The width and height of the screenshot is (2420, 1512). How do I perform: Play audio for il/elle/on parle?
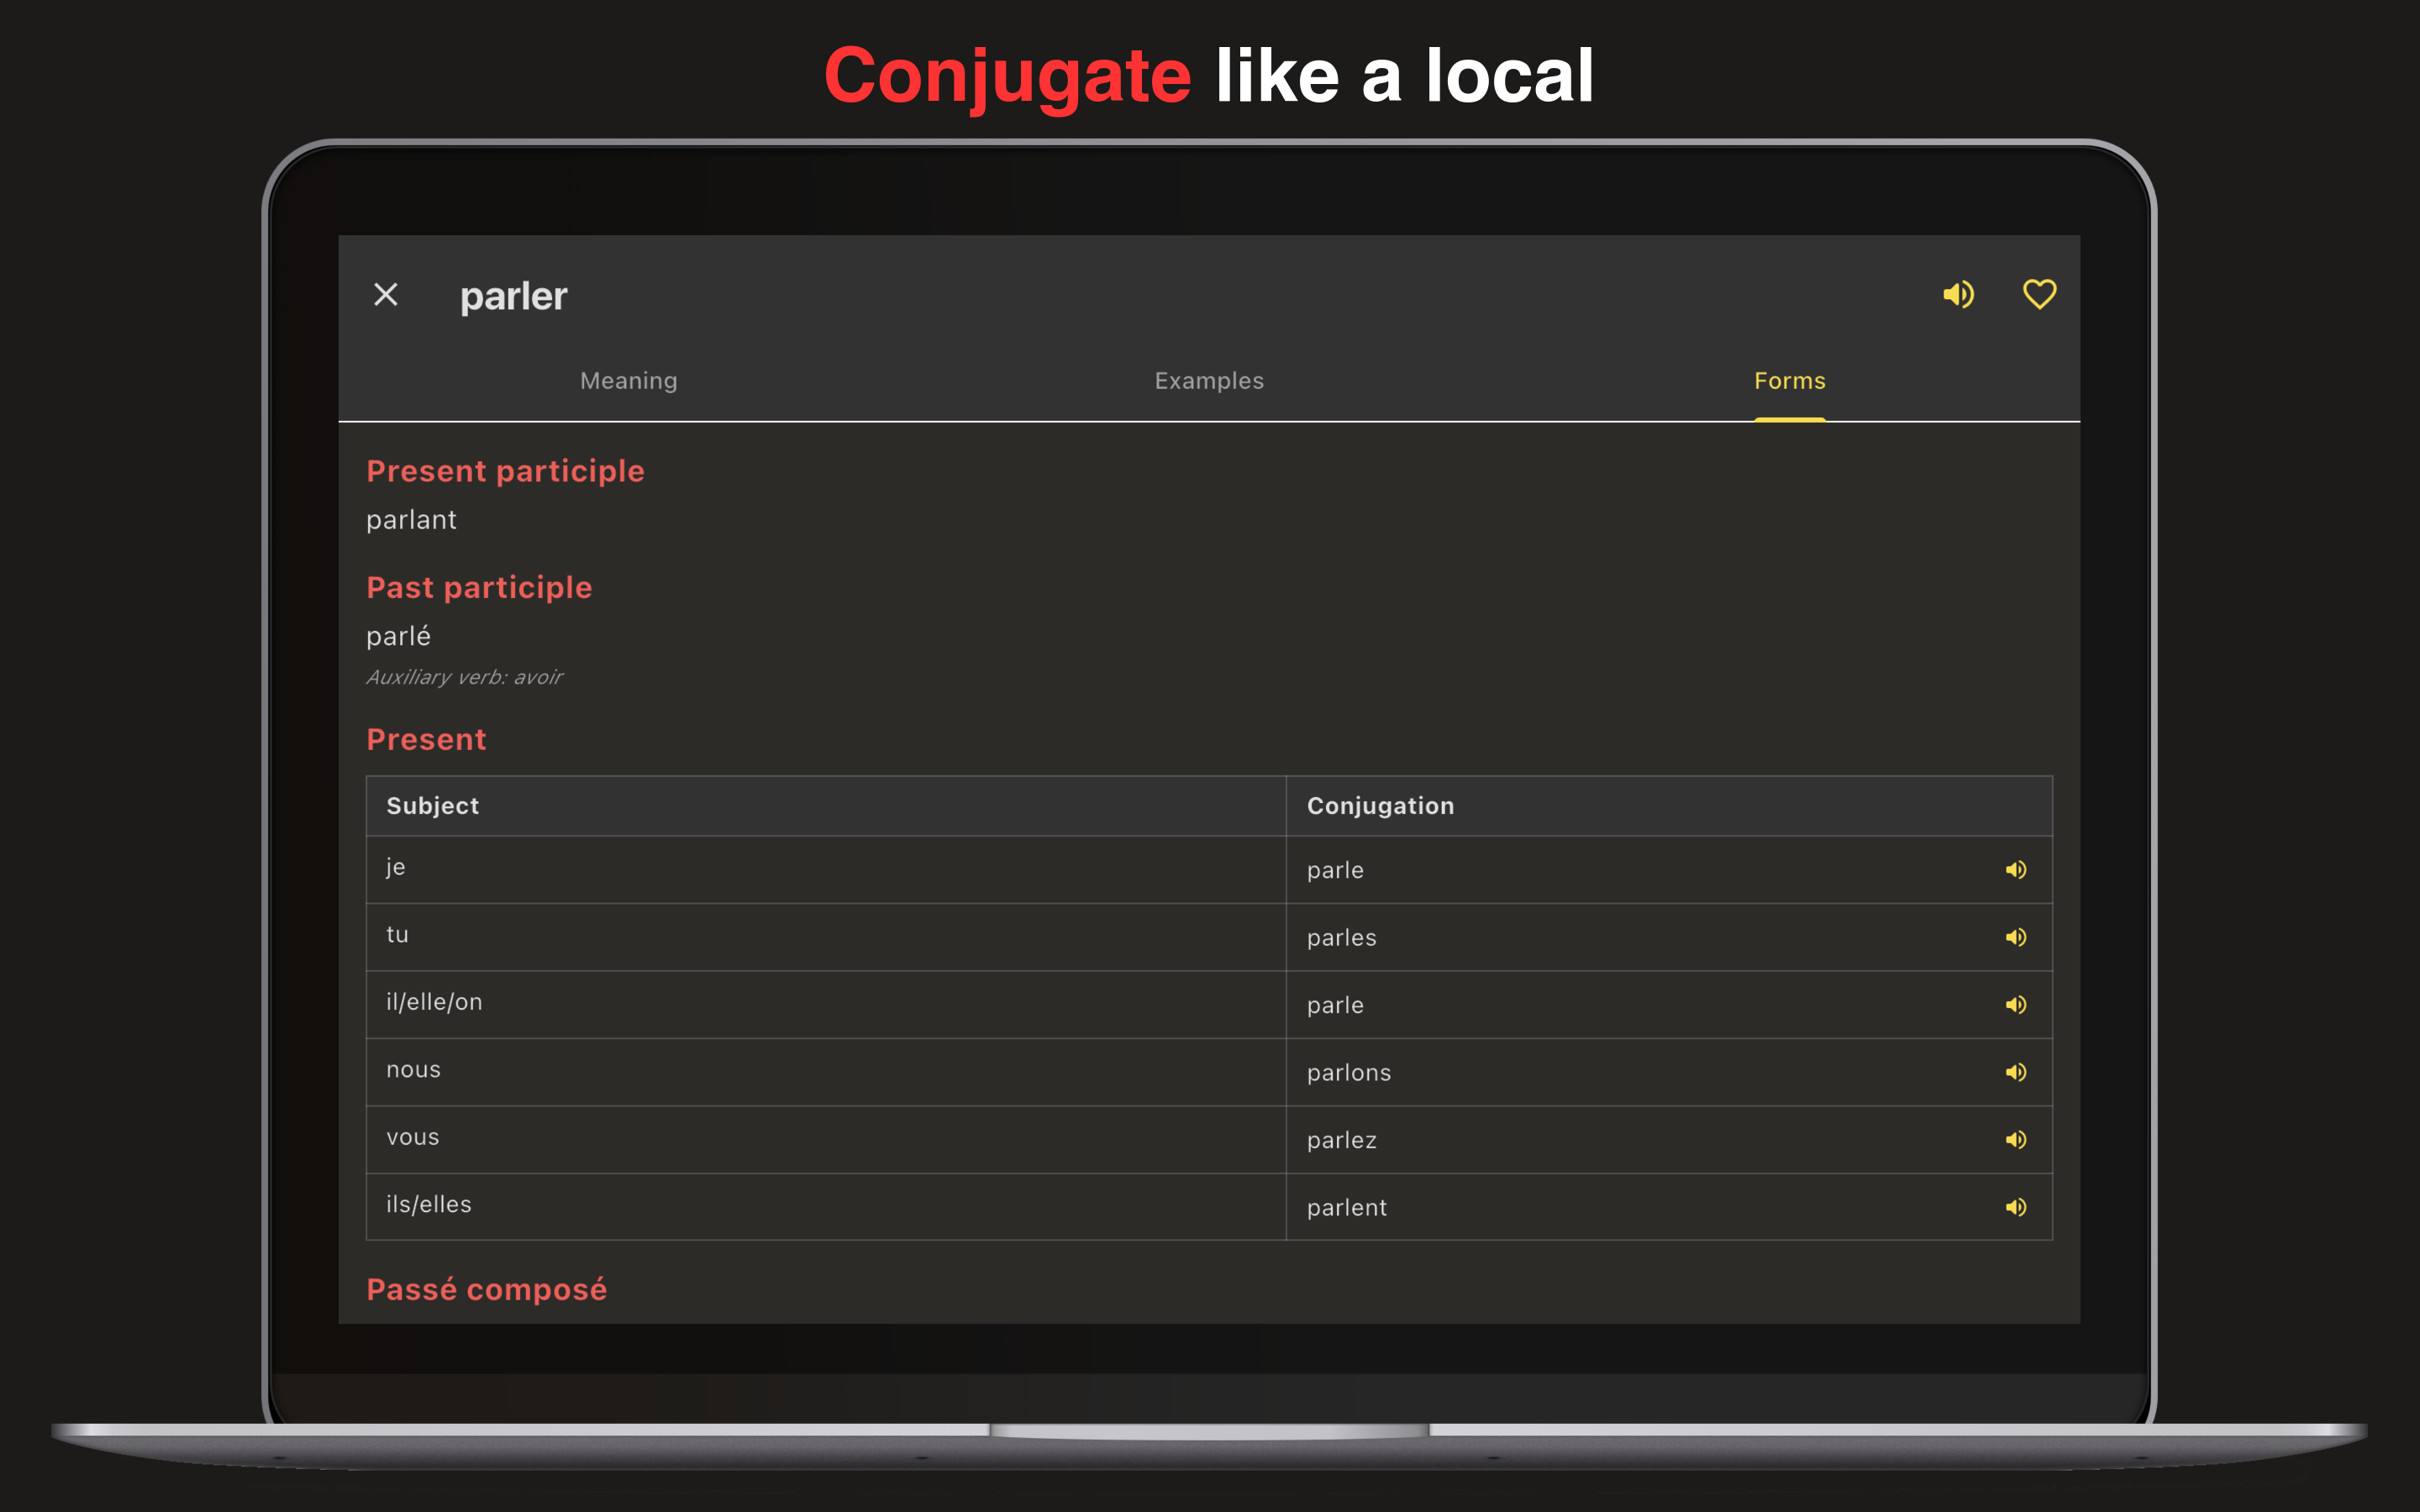point(2016,1005)
